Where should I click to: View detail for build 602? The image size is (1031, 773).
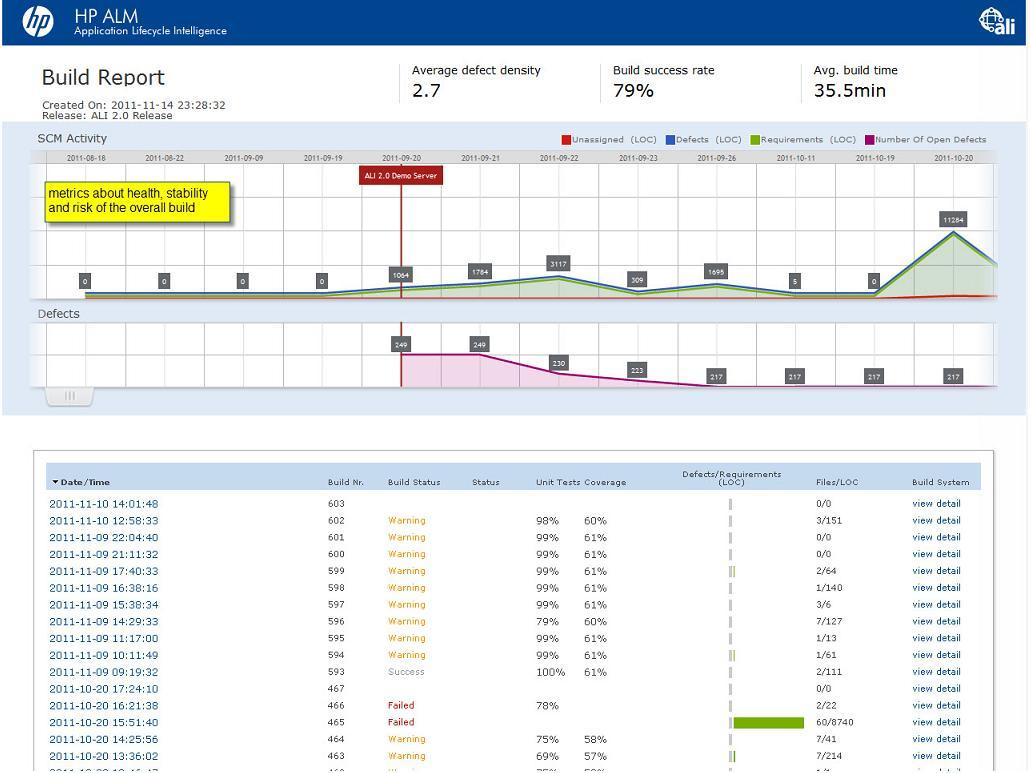point(936,521)
